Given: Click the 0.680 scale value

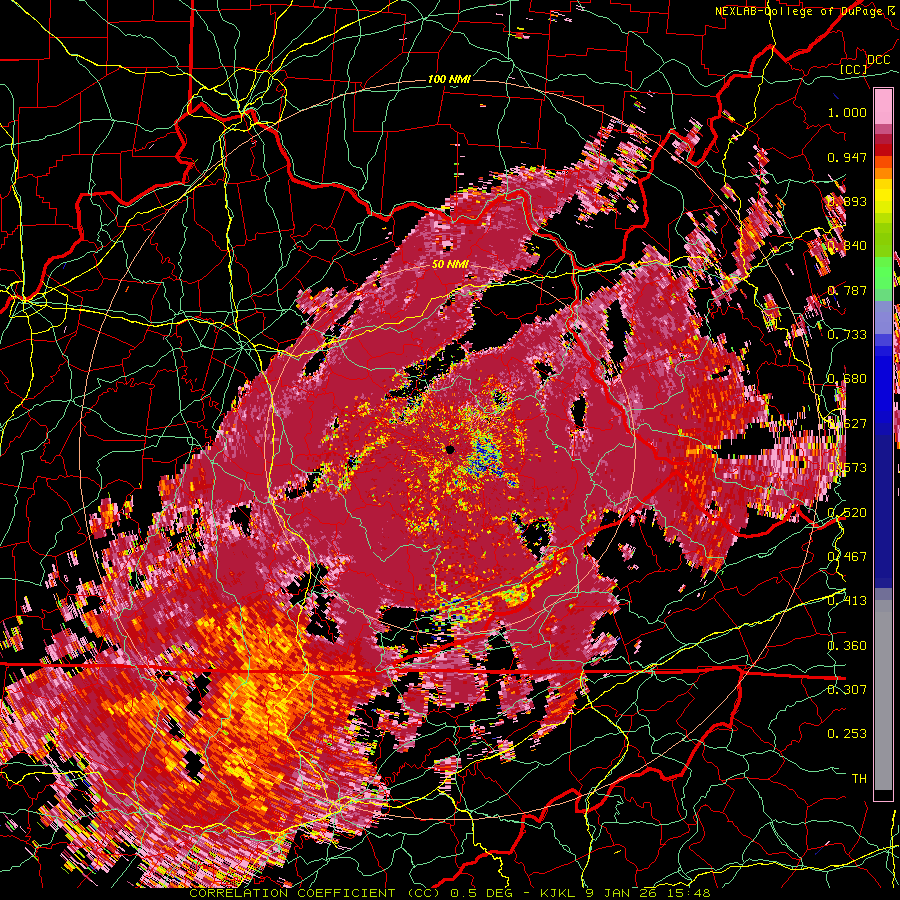Looking at the screenshot, I should click(x=847, y=379).
